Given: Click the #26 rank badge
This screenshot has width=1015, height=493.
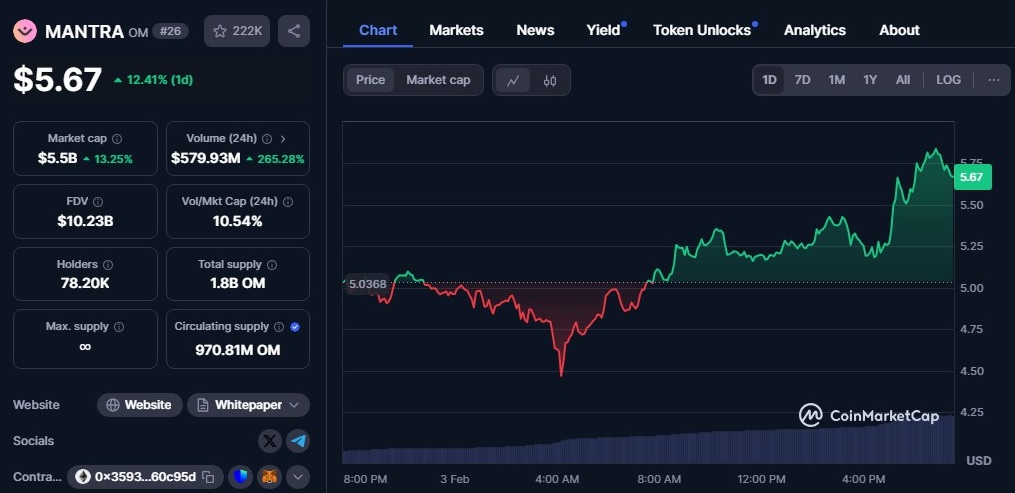Looking at the screenshot, I should pyautogui.click(x=170, y=31).
